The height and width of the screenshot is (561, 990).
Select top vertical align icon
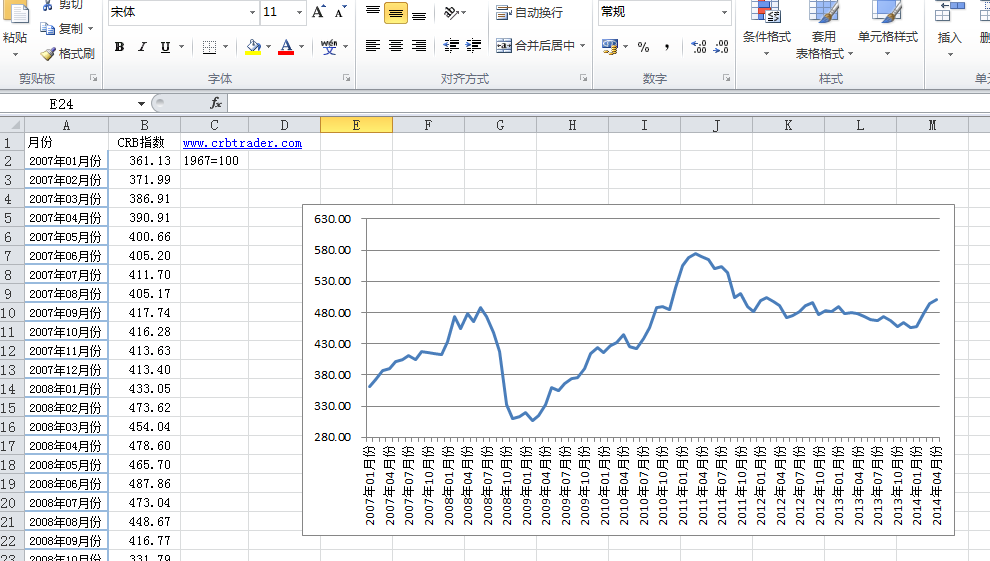click(373, 12)
